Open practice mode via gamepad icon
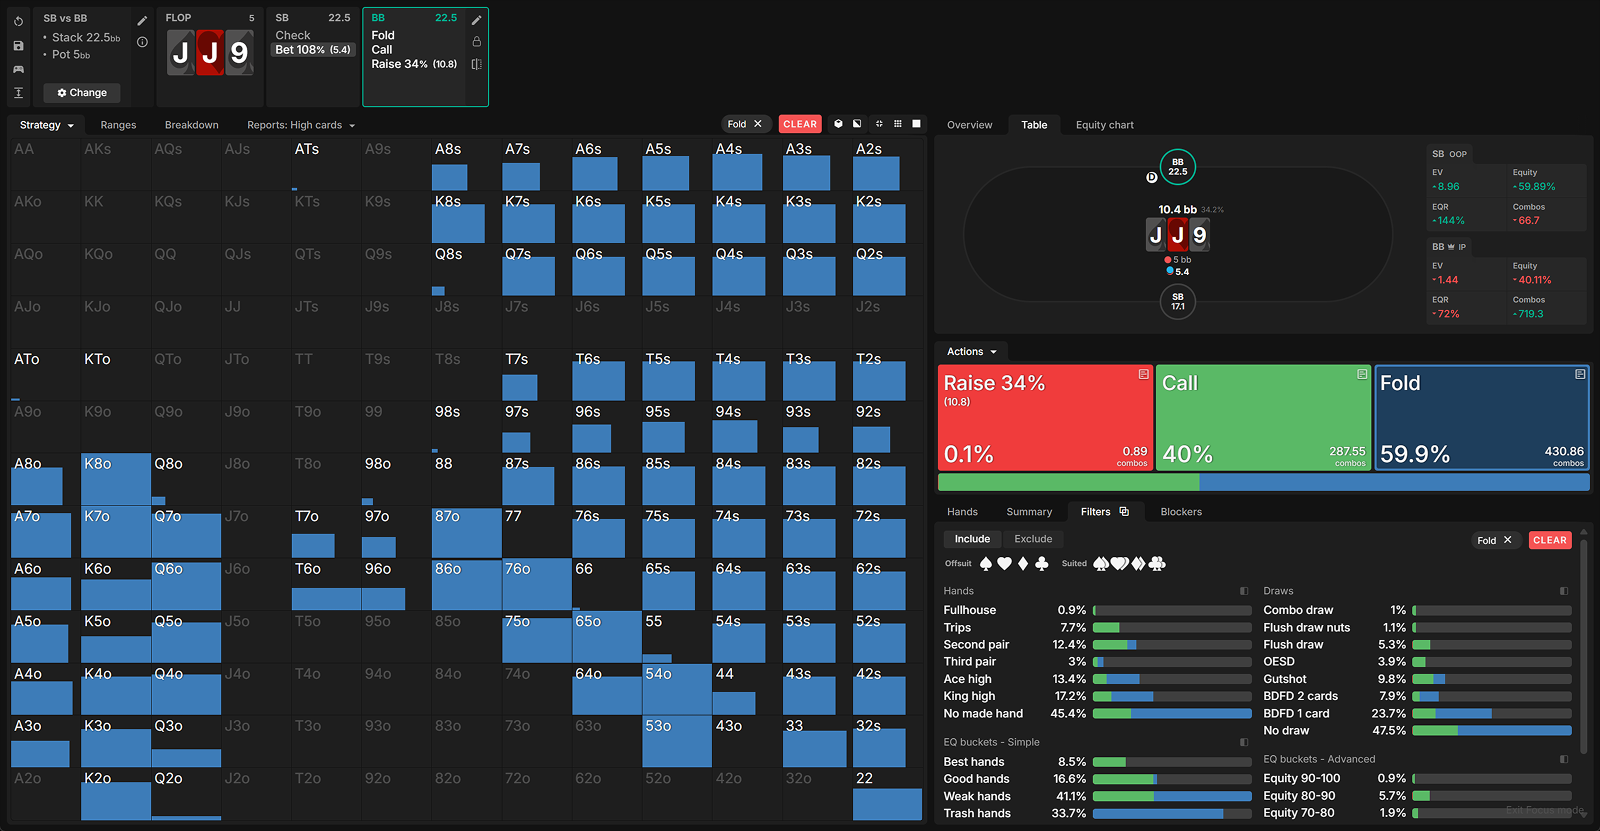1600x831 pixels. 18,69
